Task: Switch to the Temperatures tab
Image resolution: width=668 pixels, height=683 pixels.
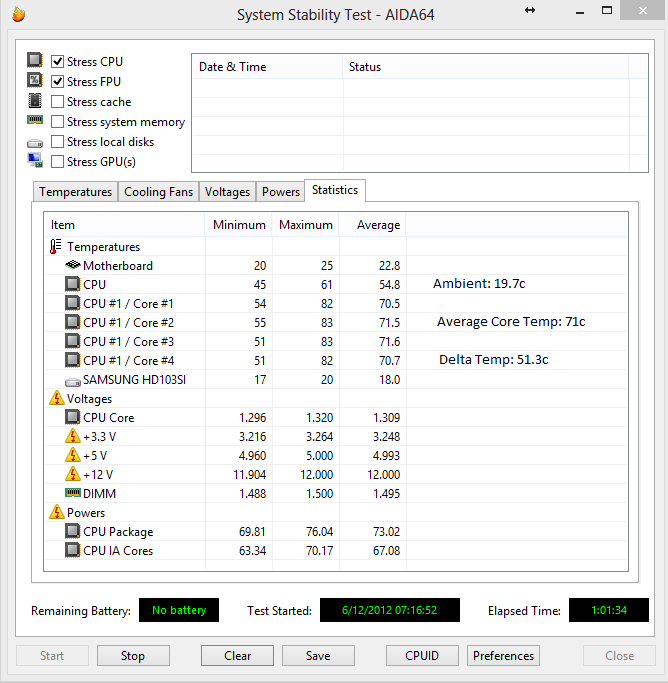Action: tap(75, 192)
